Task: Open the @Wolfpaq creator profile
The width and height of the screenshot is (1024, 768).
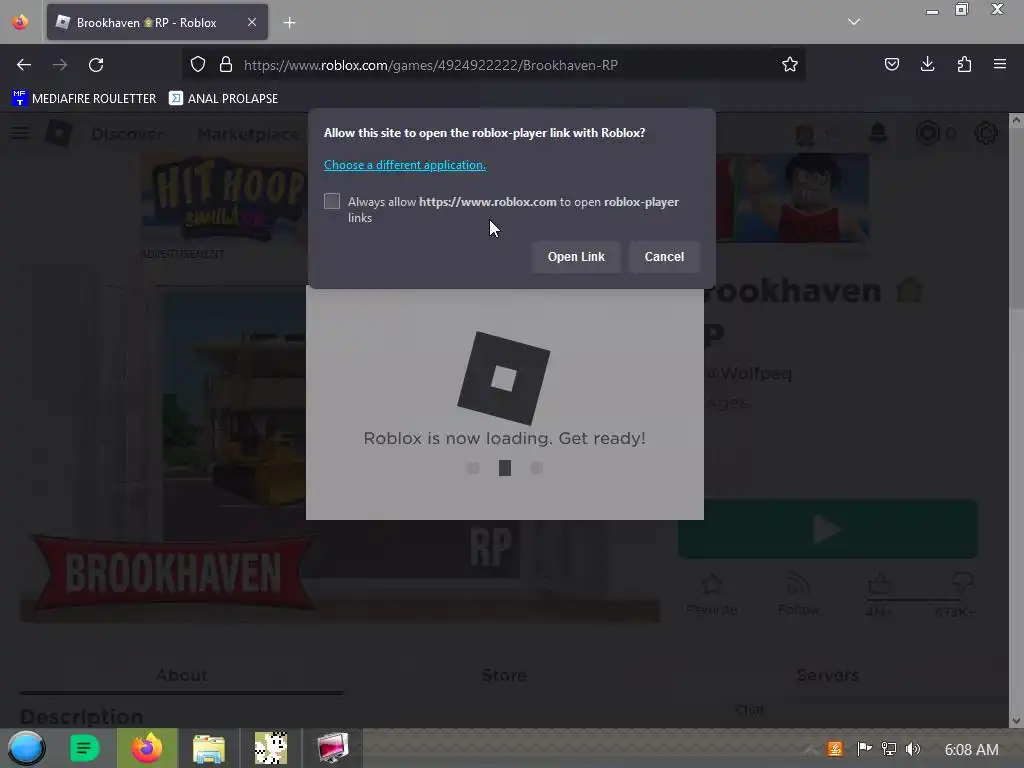Action: [x=749, y=374]
